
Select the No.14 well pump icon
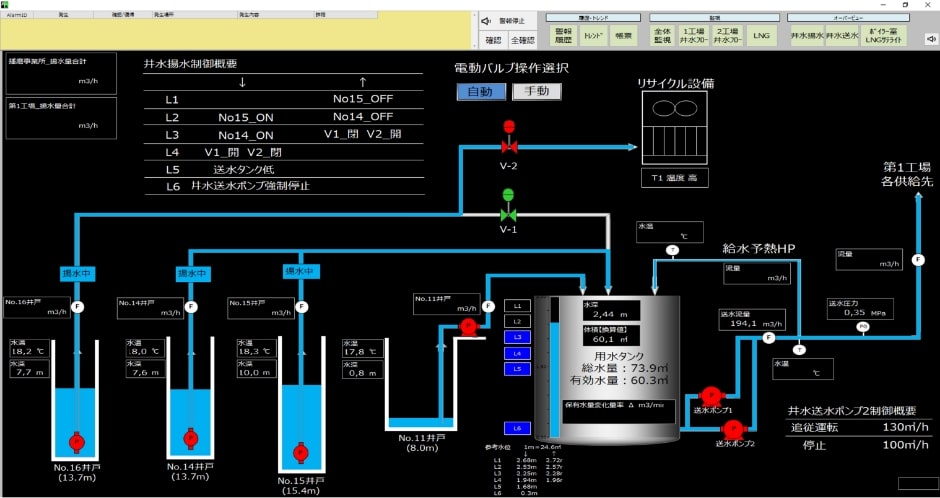coord(191,438)
